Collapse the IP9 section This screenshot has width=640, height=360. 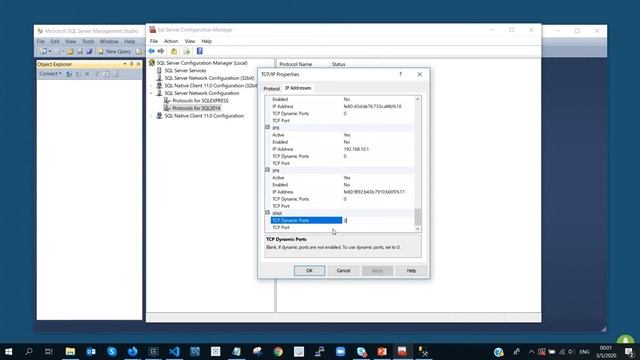[x=267, y=170]
